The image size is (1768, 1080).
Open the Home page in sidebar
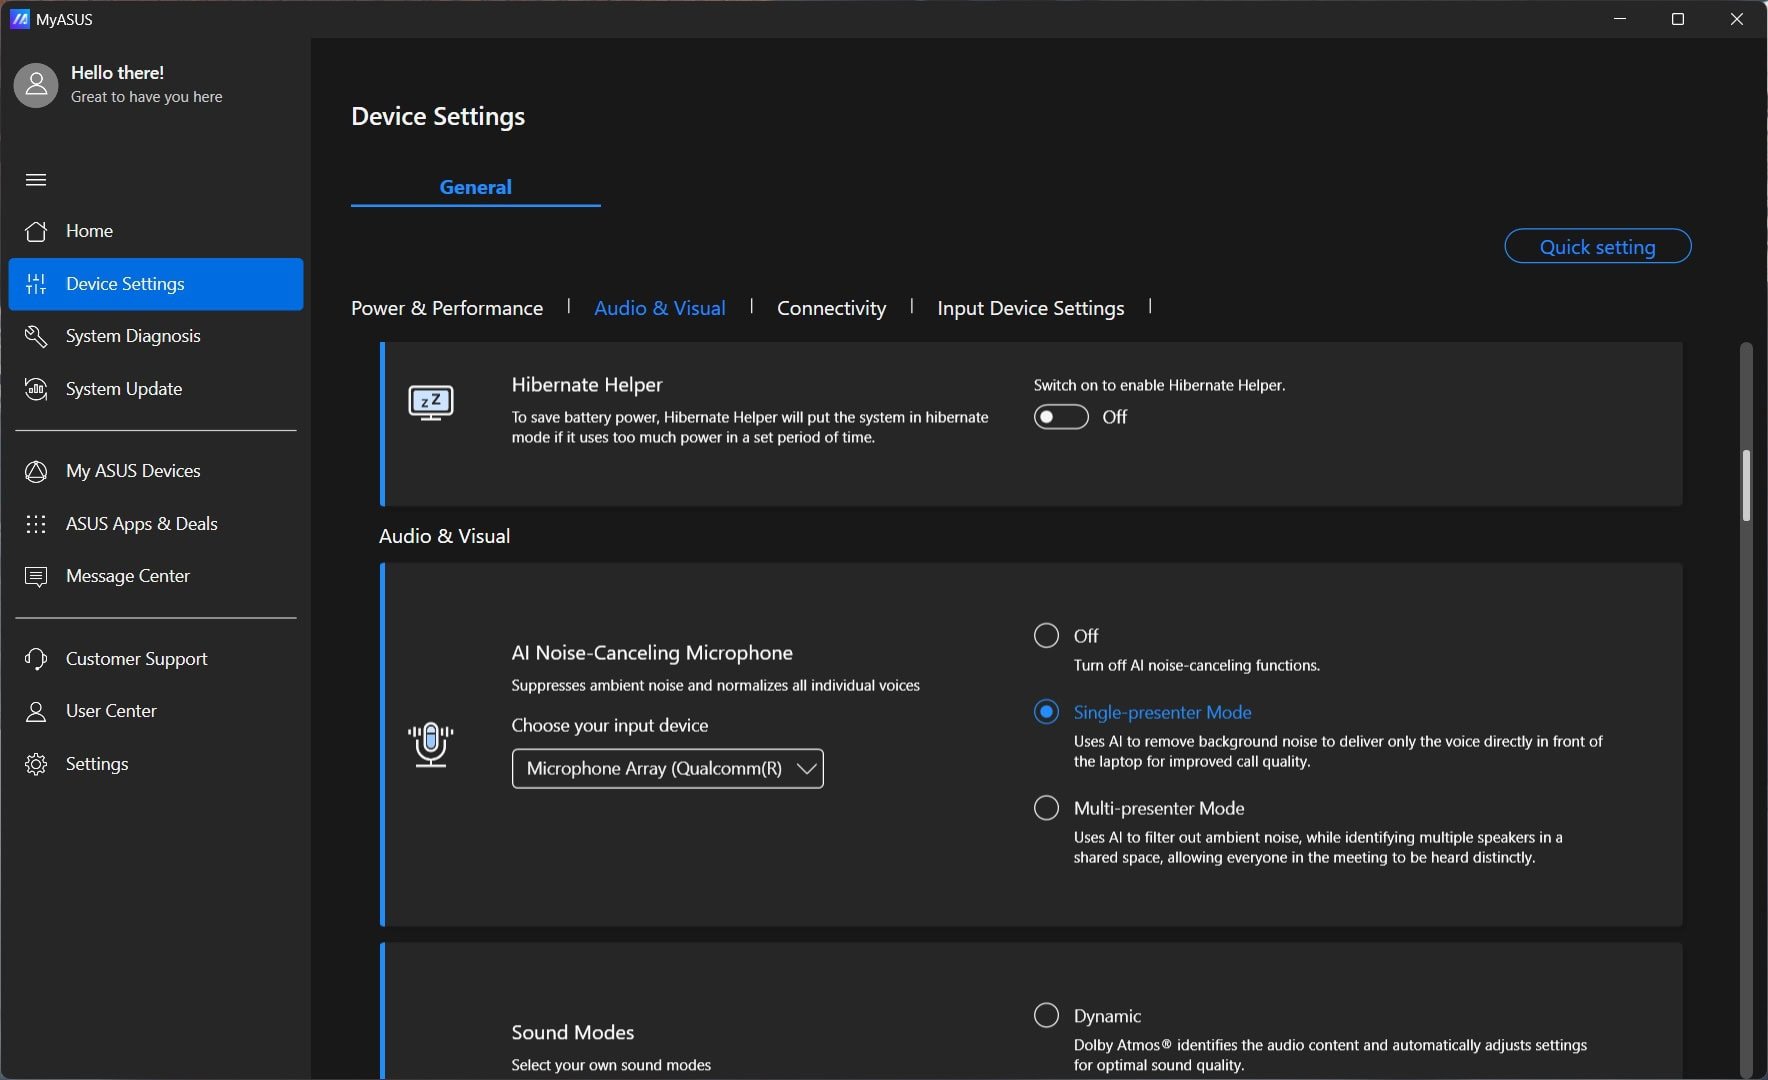[156, 231]
